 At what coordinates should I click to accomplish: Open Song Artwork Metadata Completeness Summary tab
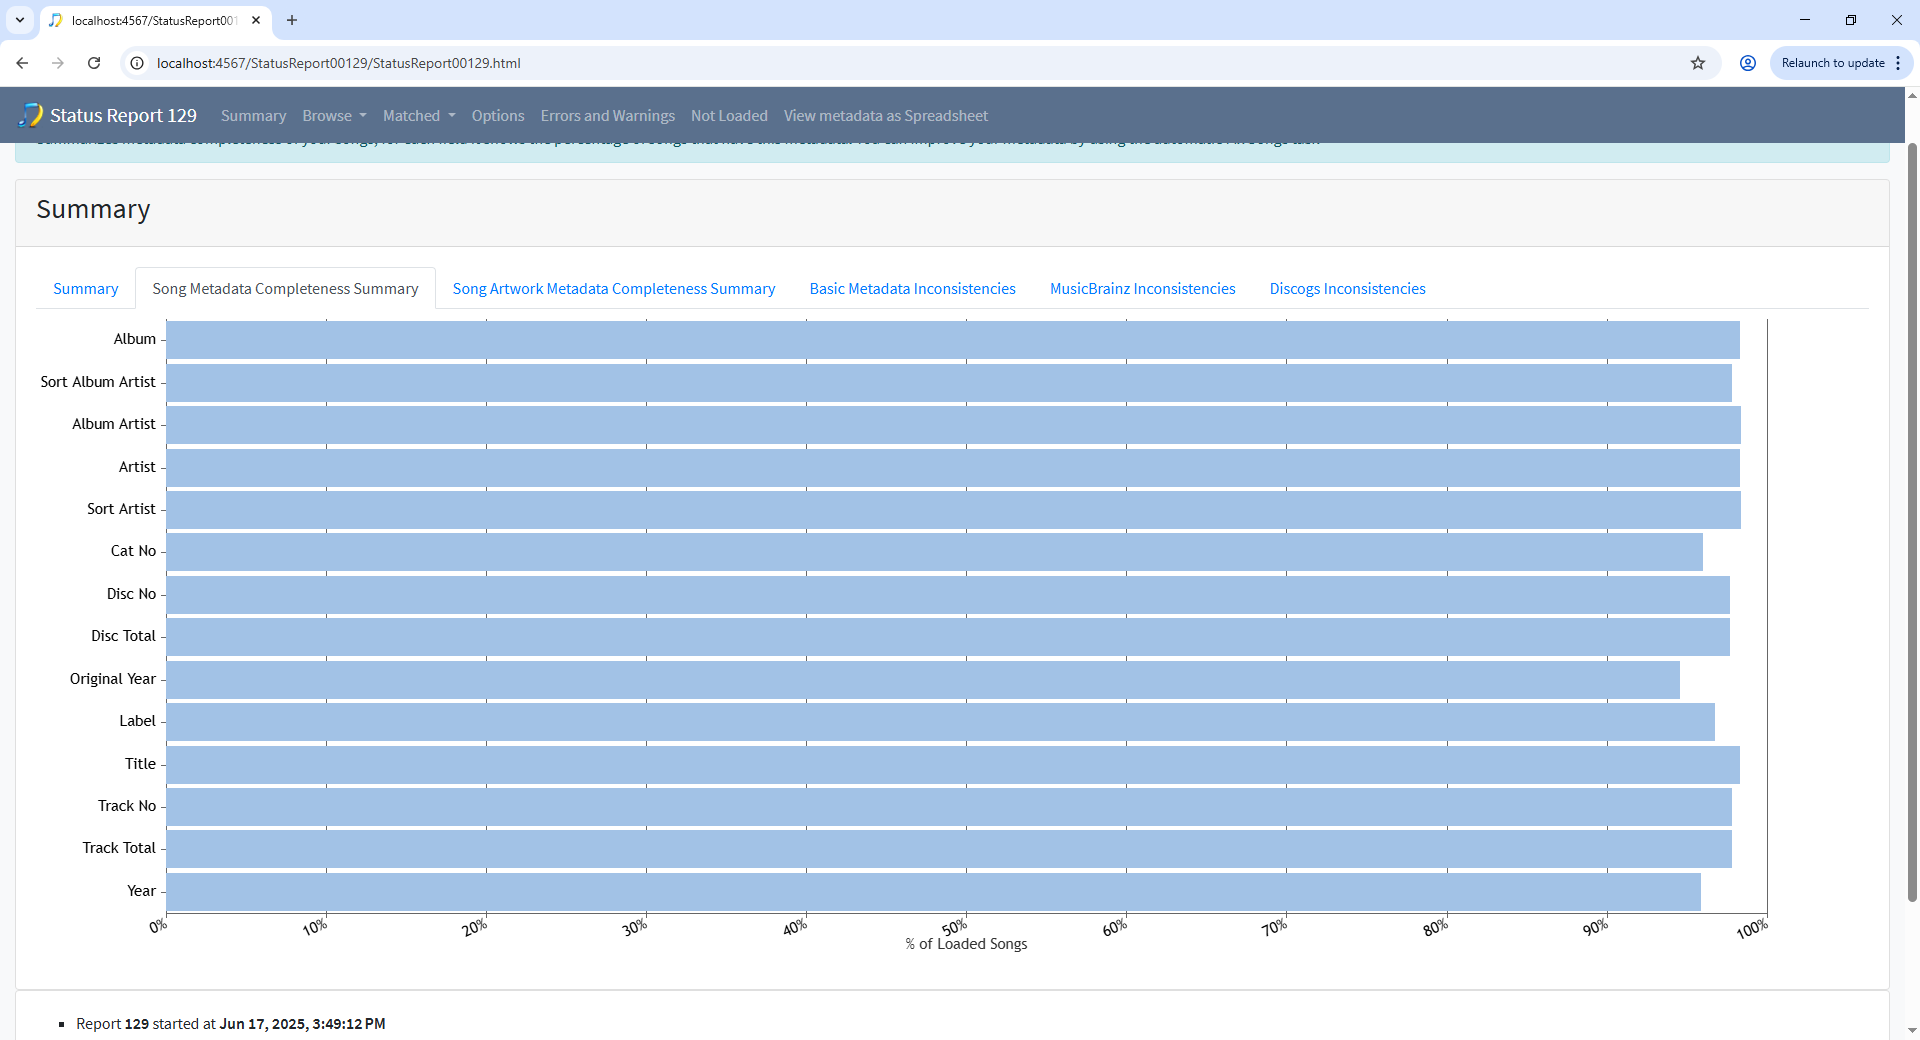pyautogui.click(x=614, y=289)
